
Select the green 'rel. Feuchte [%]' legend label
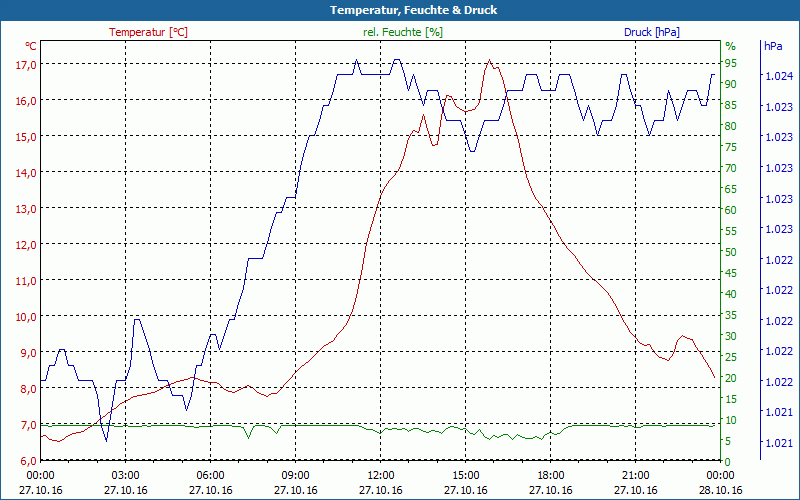pyautogui.click(x=403, y=32)
